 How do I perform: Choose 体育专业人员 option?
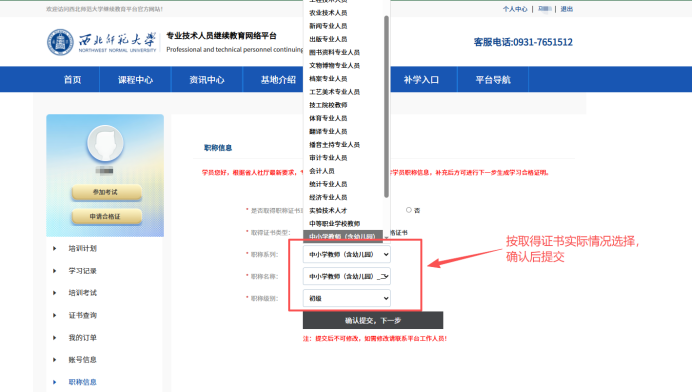[x=343, y=118]
